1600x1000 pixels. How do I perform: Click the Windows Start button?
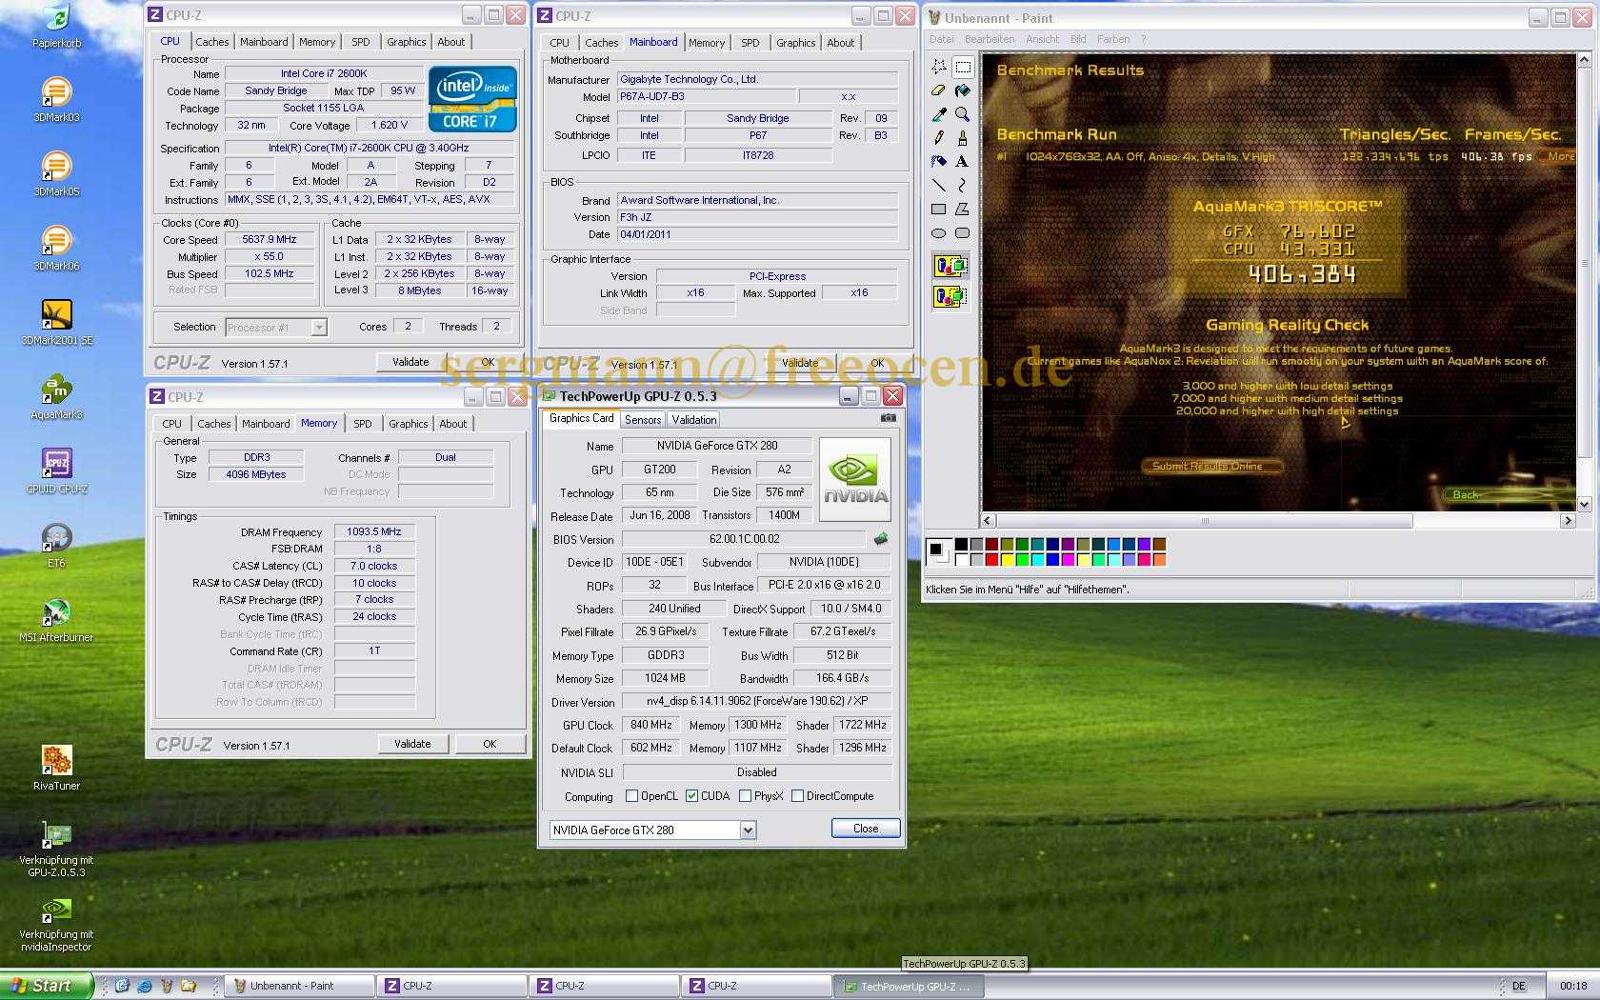(47, 985)
